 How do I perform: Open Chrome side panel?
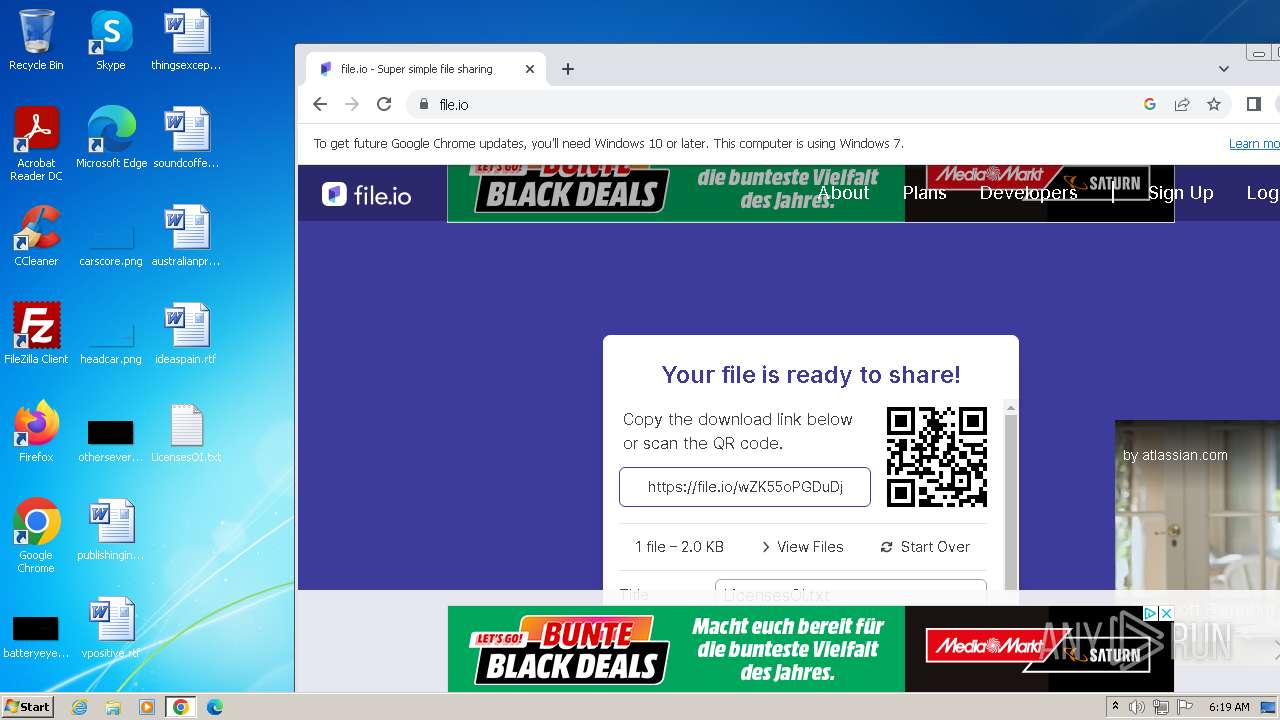pos(1254,104)
